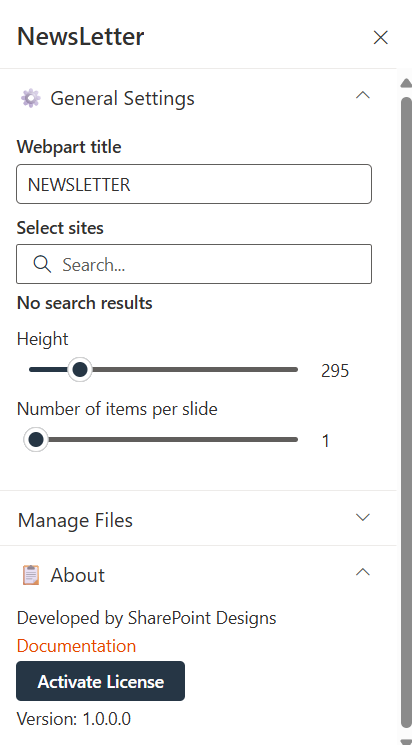Click the Number of items per slide slider handle
The height and width of the screenshot is (745, 412).
click(x=36, y=440)
